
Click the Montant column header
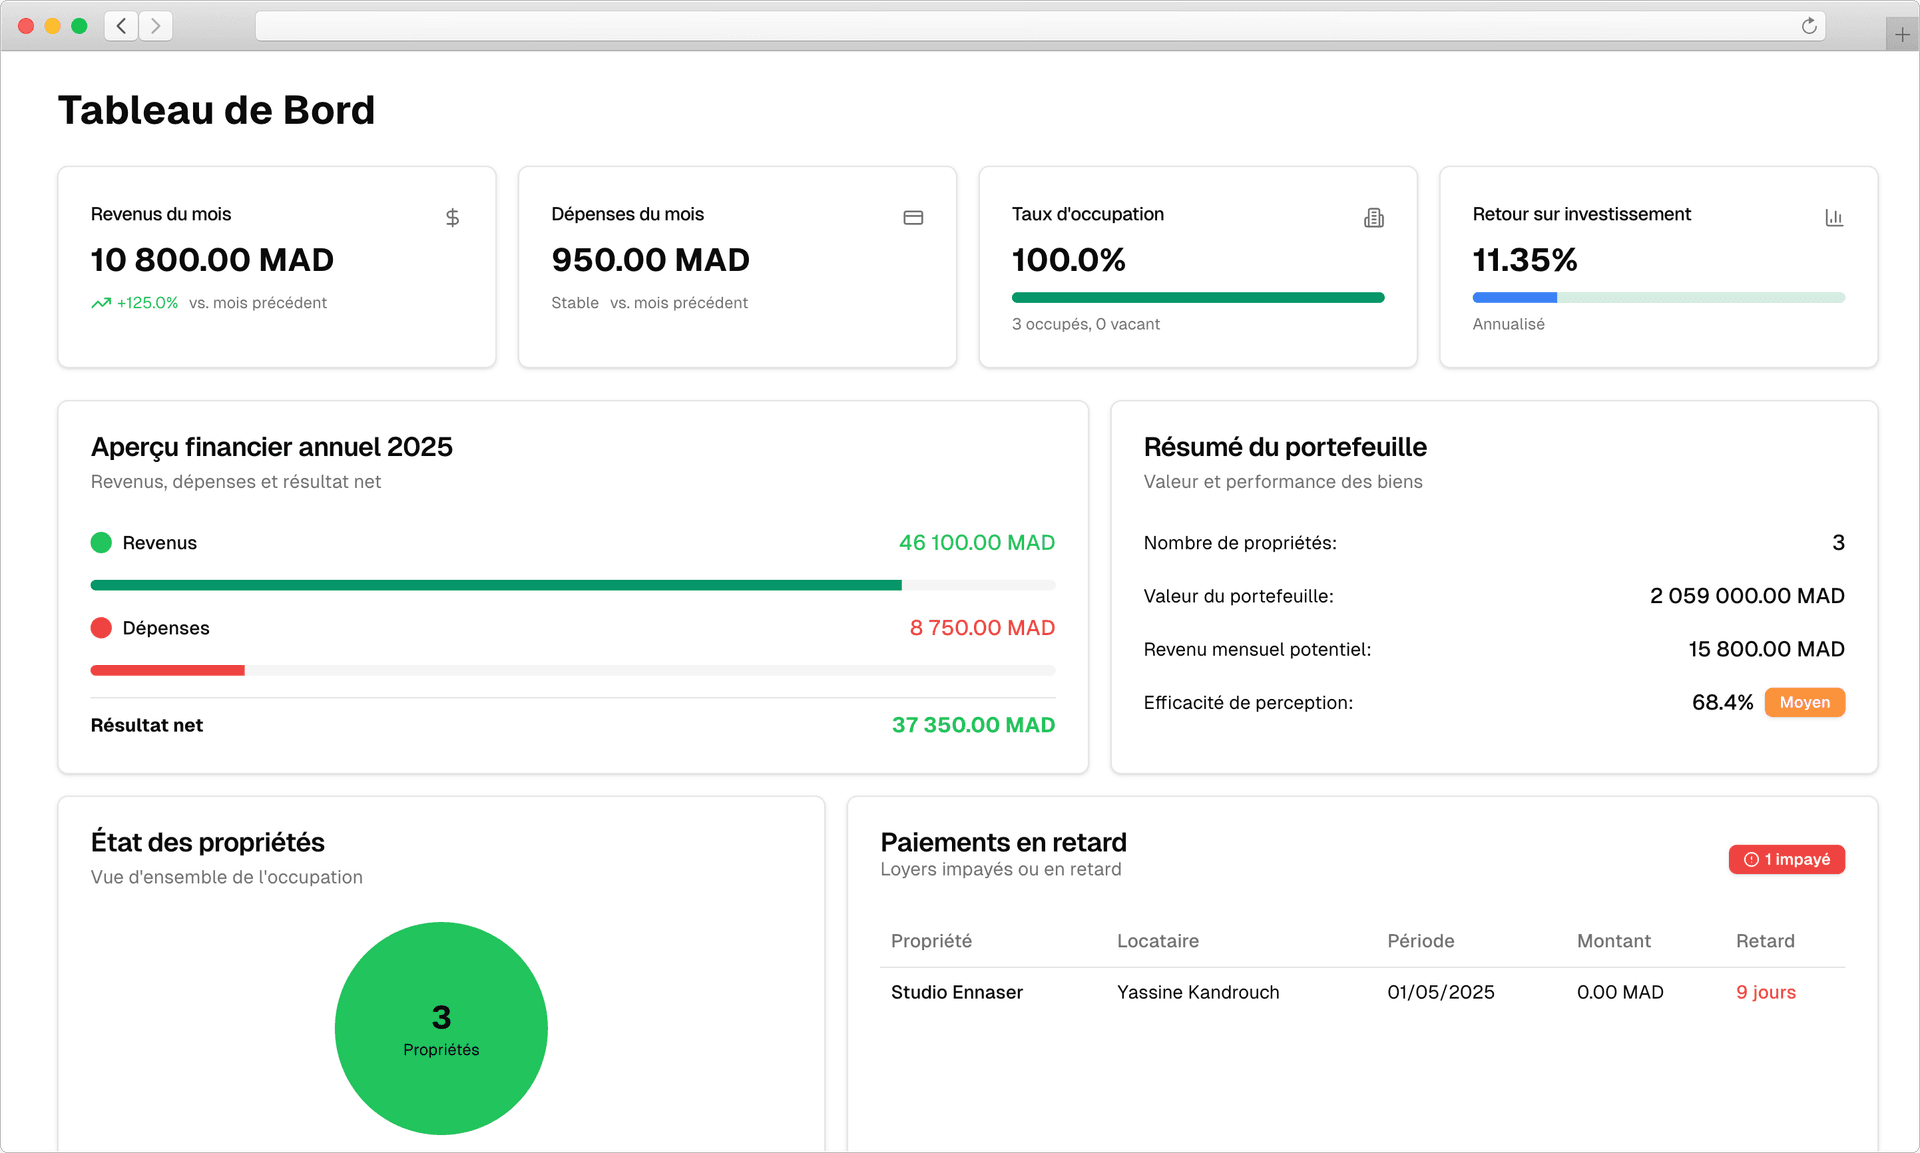pos(1613,941)
